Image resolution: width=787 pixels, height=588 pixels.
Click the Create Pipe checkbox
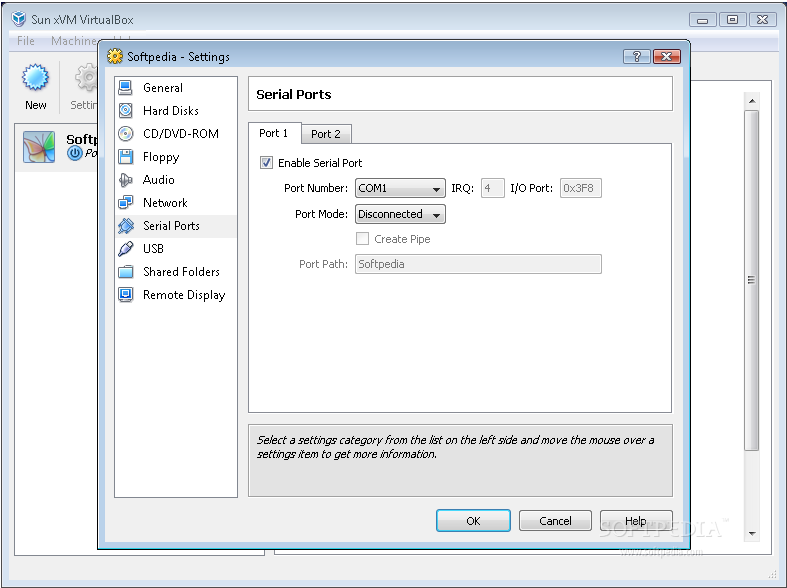pos(362,239)
